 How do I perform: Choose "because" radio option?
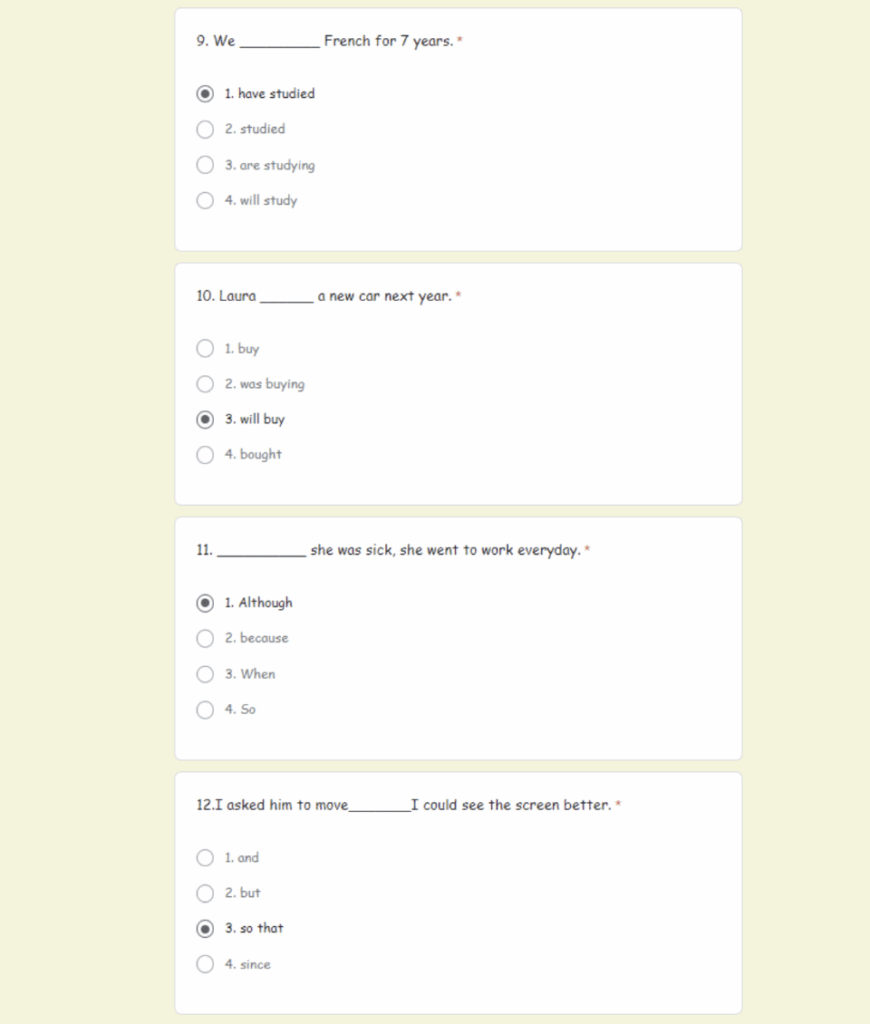(205, 638)
